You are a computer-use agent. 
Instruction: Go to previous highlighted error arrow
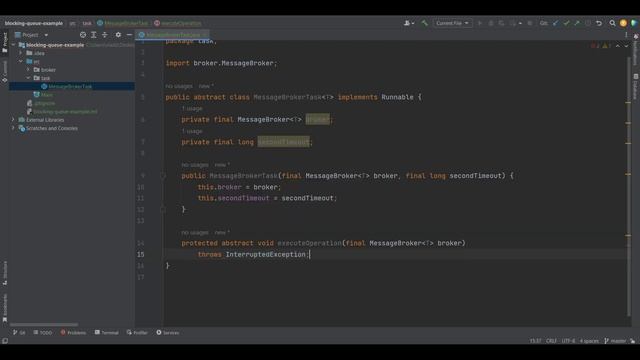click(618, 46)
